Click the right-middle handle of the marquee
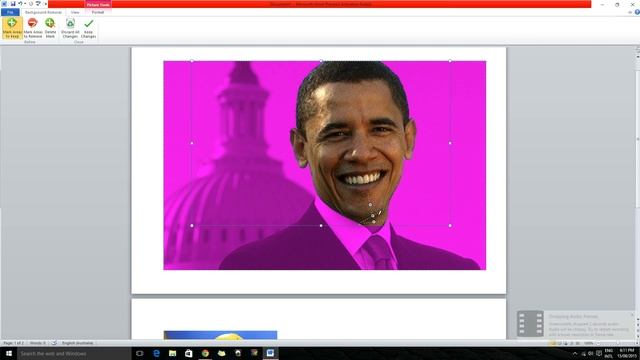The width and height of the screenshot is (640, 360). coord(450,143)
